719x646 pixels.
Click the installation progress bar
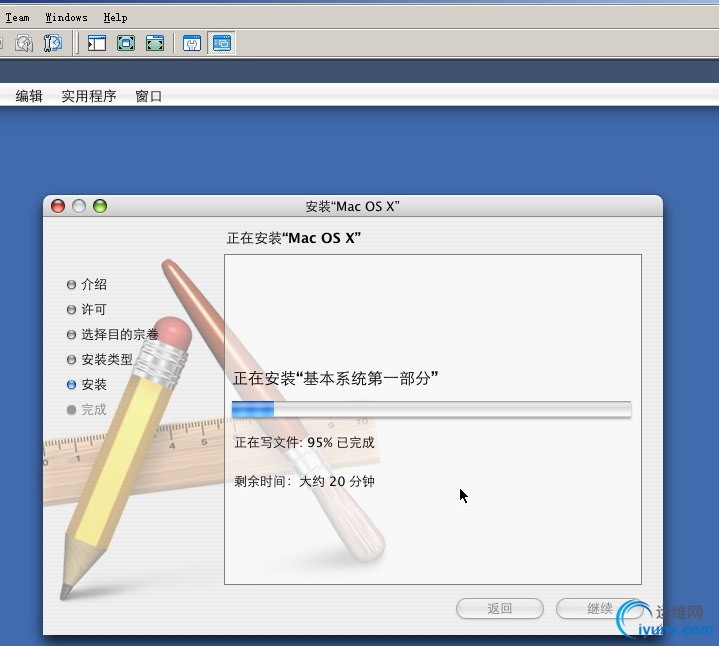tap(431, 409)
